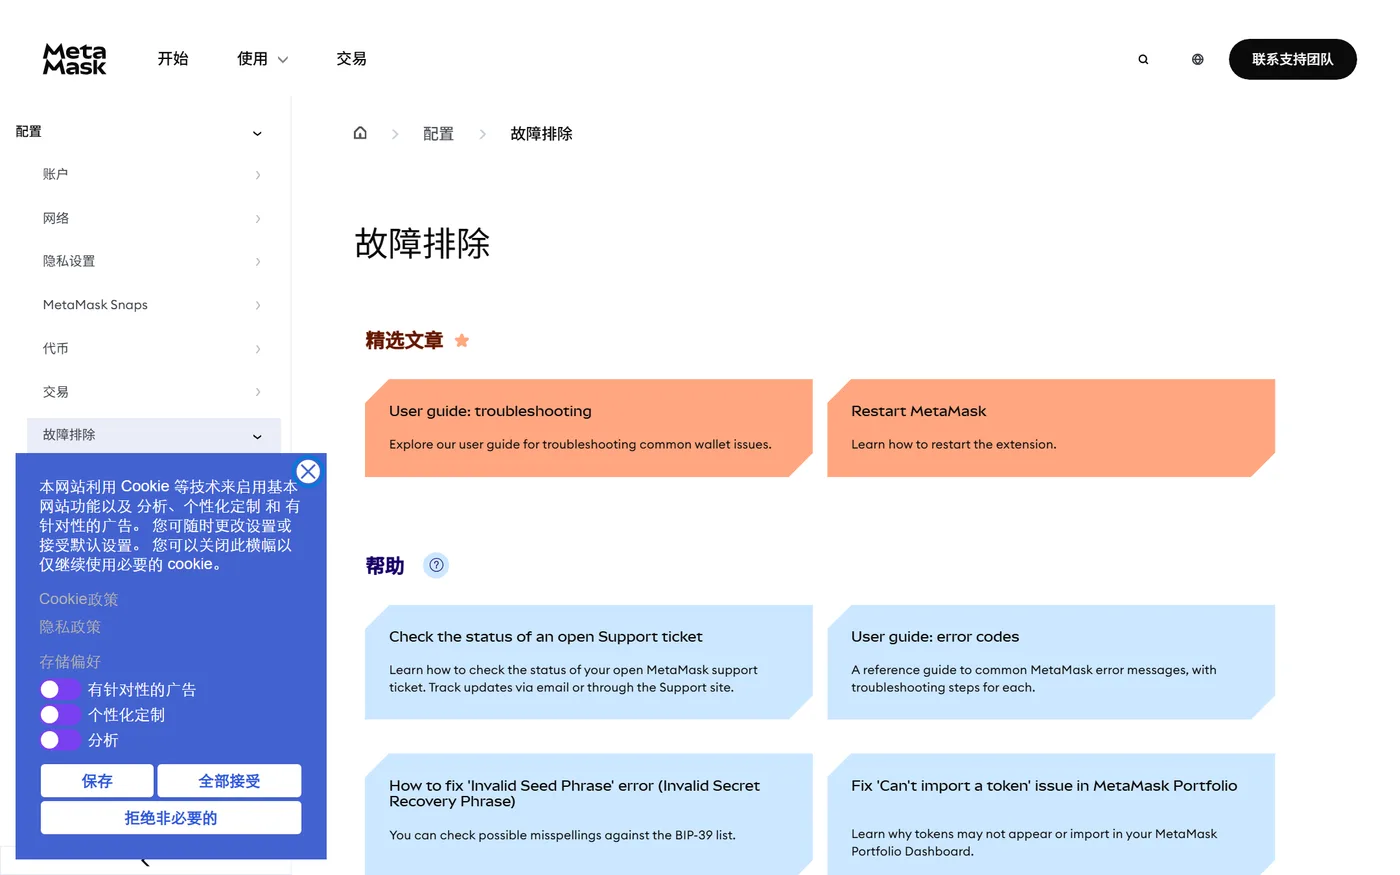Open Check status of Support ticket card
The image size is (1400, 875).
click(x=588, y=662)
